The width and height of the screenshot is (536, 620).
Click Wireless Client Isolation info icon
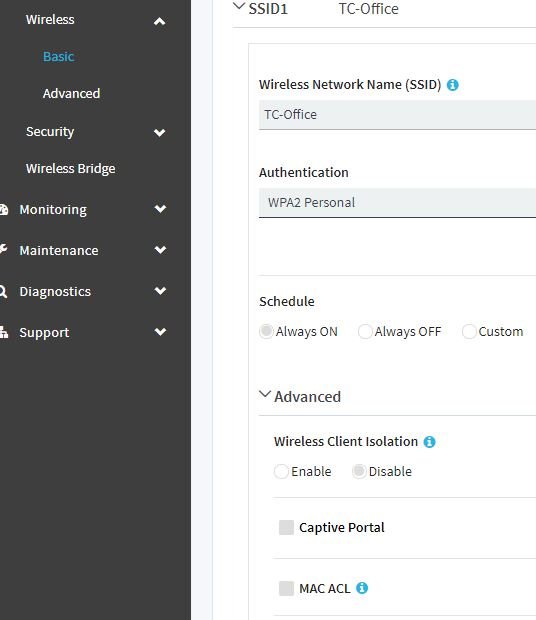tap(429, 442)
